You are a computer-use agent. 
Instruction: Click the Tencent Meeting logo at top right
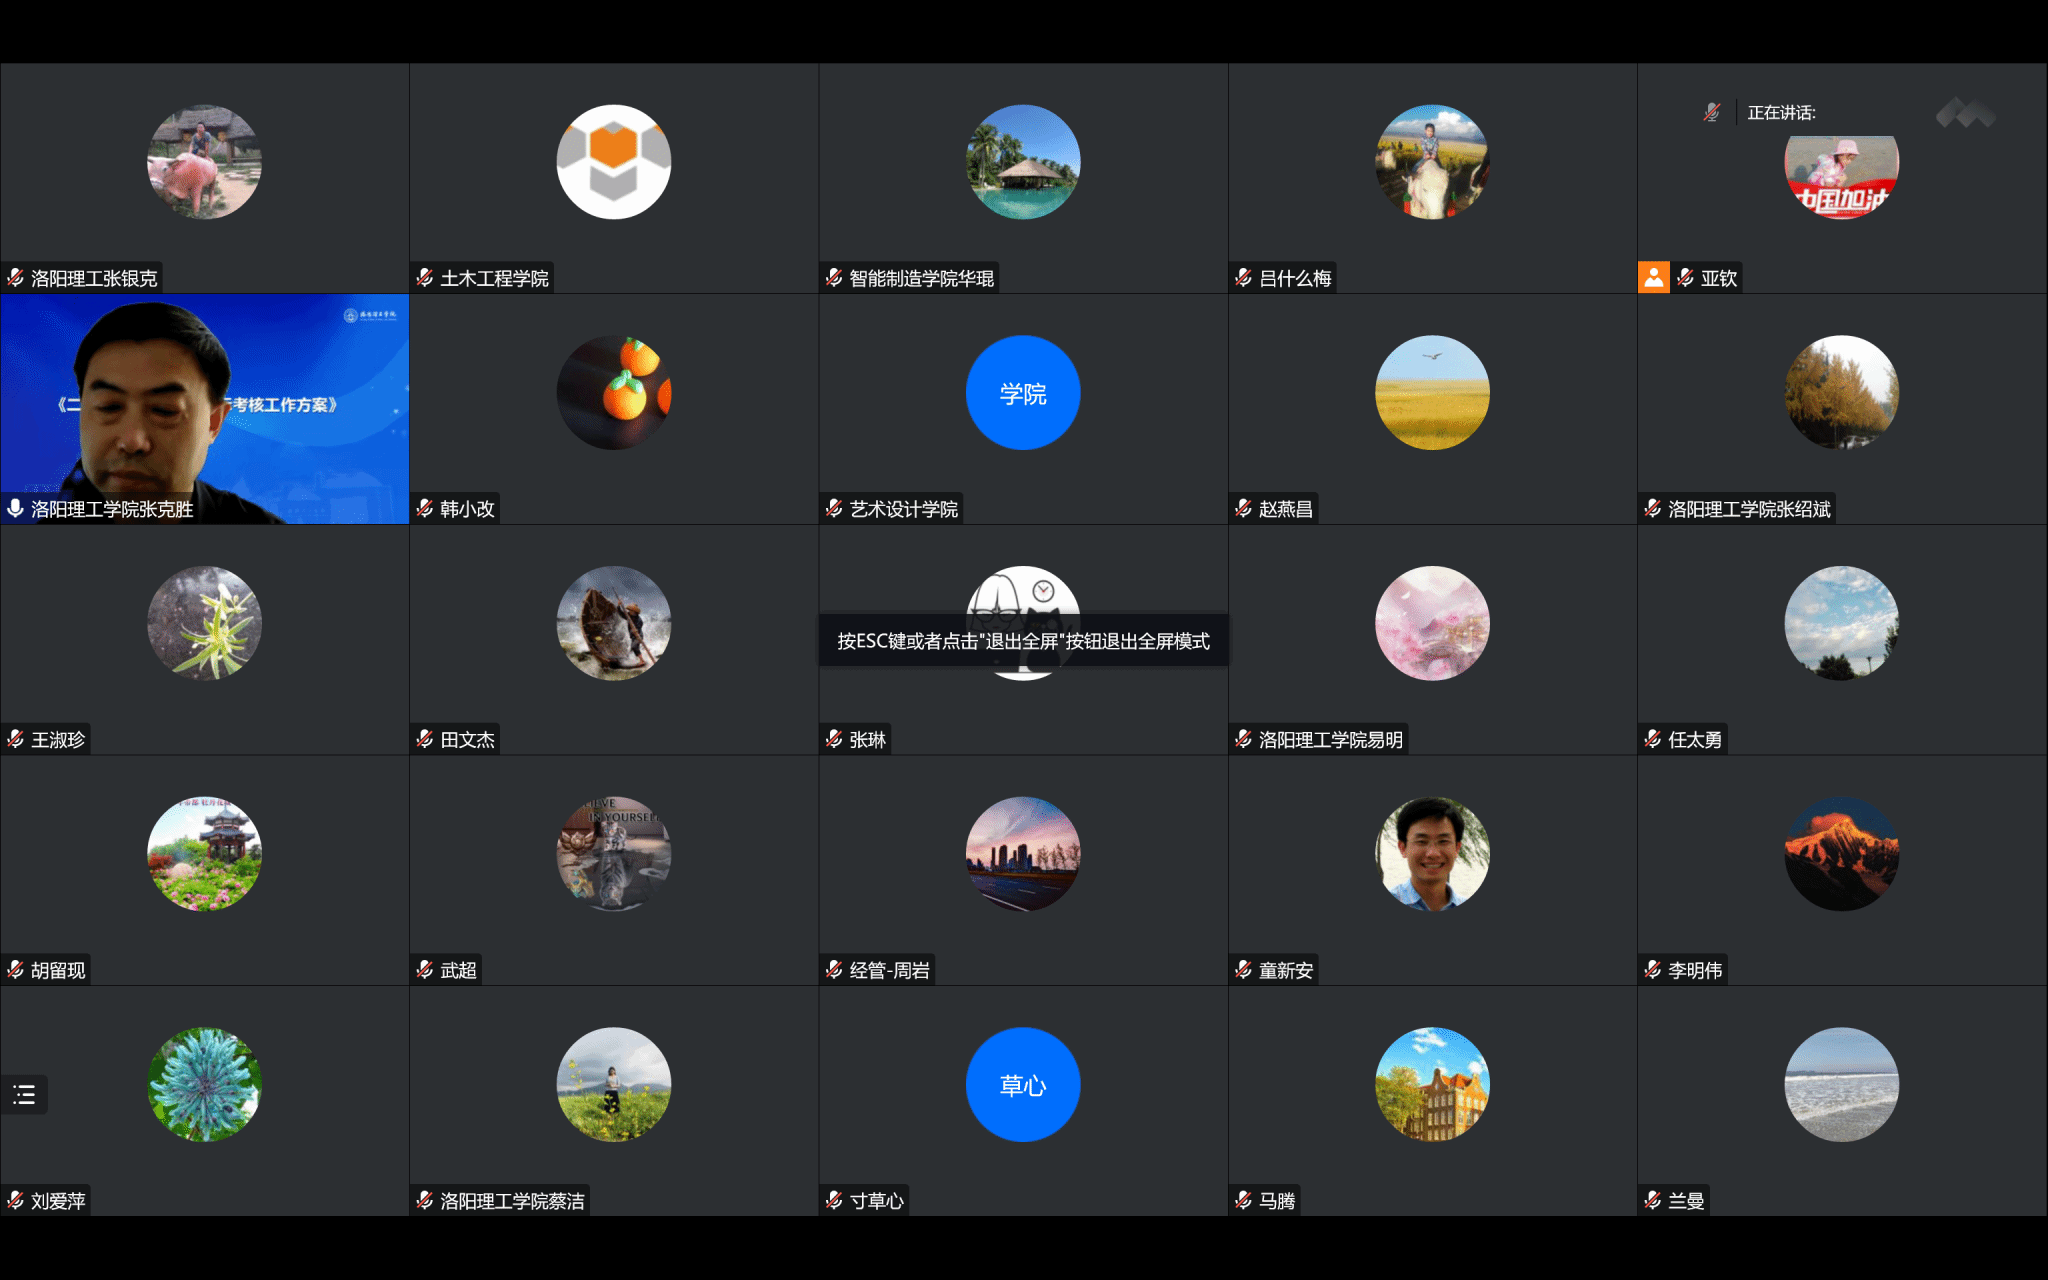[x=1965, y=113]
